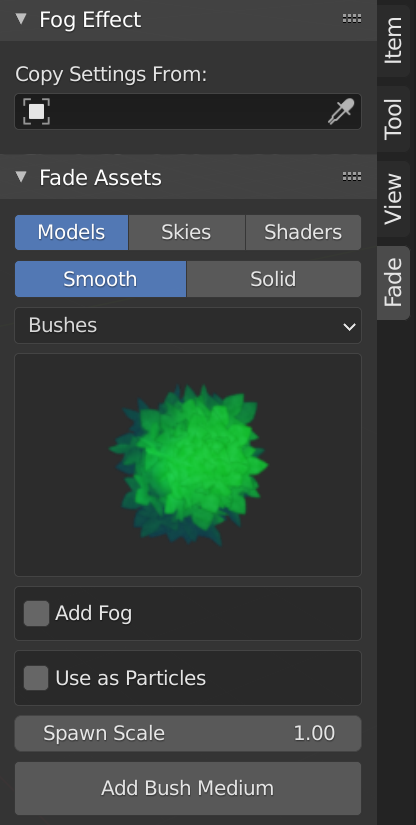
Task: Click the Spawn Scale value slider
Action: pos(188,733)
